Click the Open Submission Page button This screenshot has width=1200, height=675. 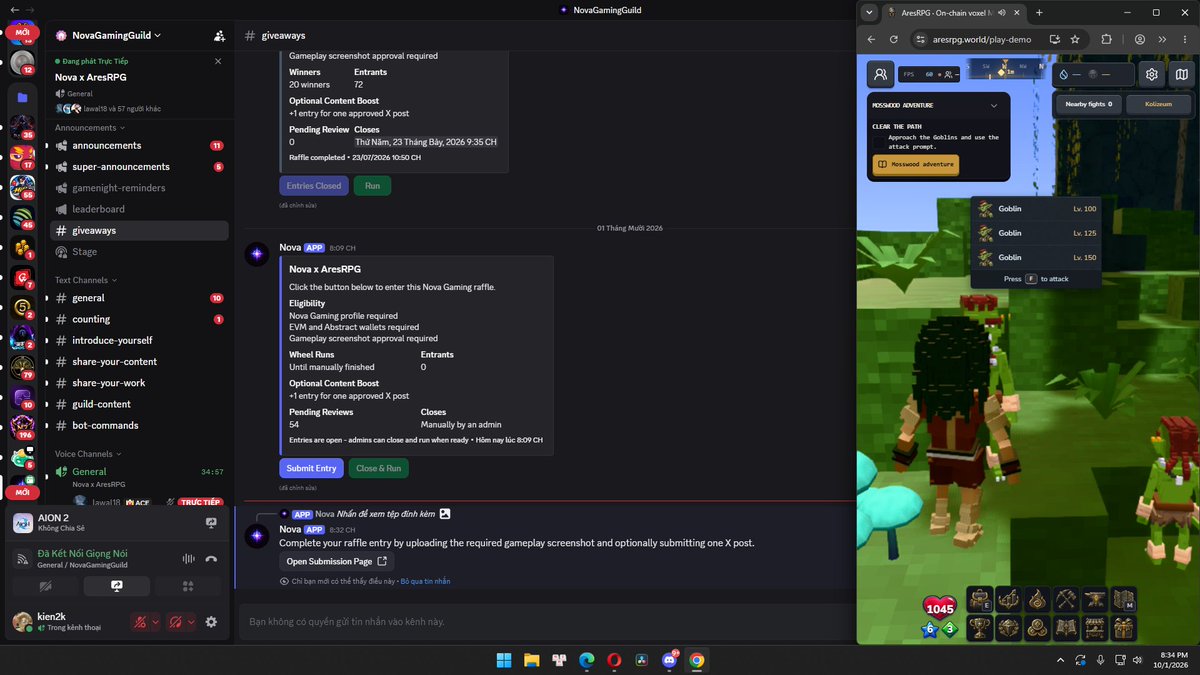click(336, 561)
